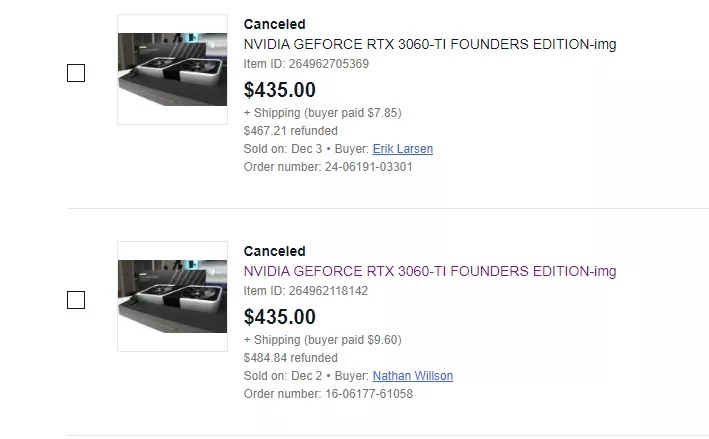Click shipping line showing buyer paid $7.85
709x439 pixels.
322,113
